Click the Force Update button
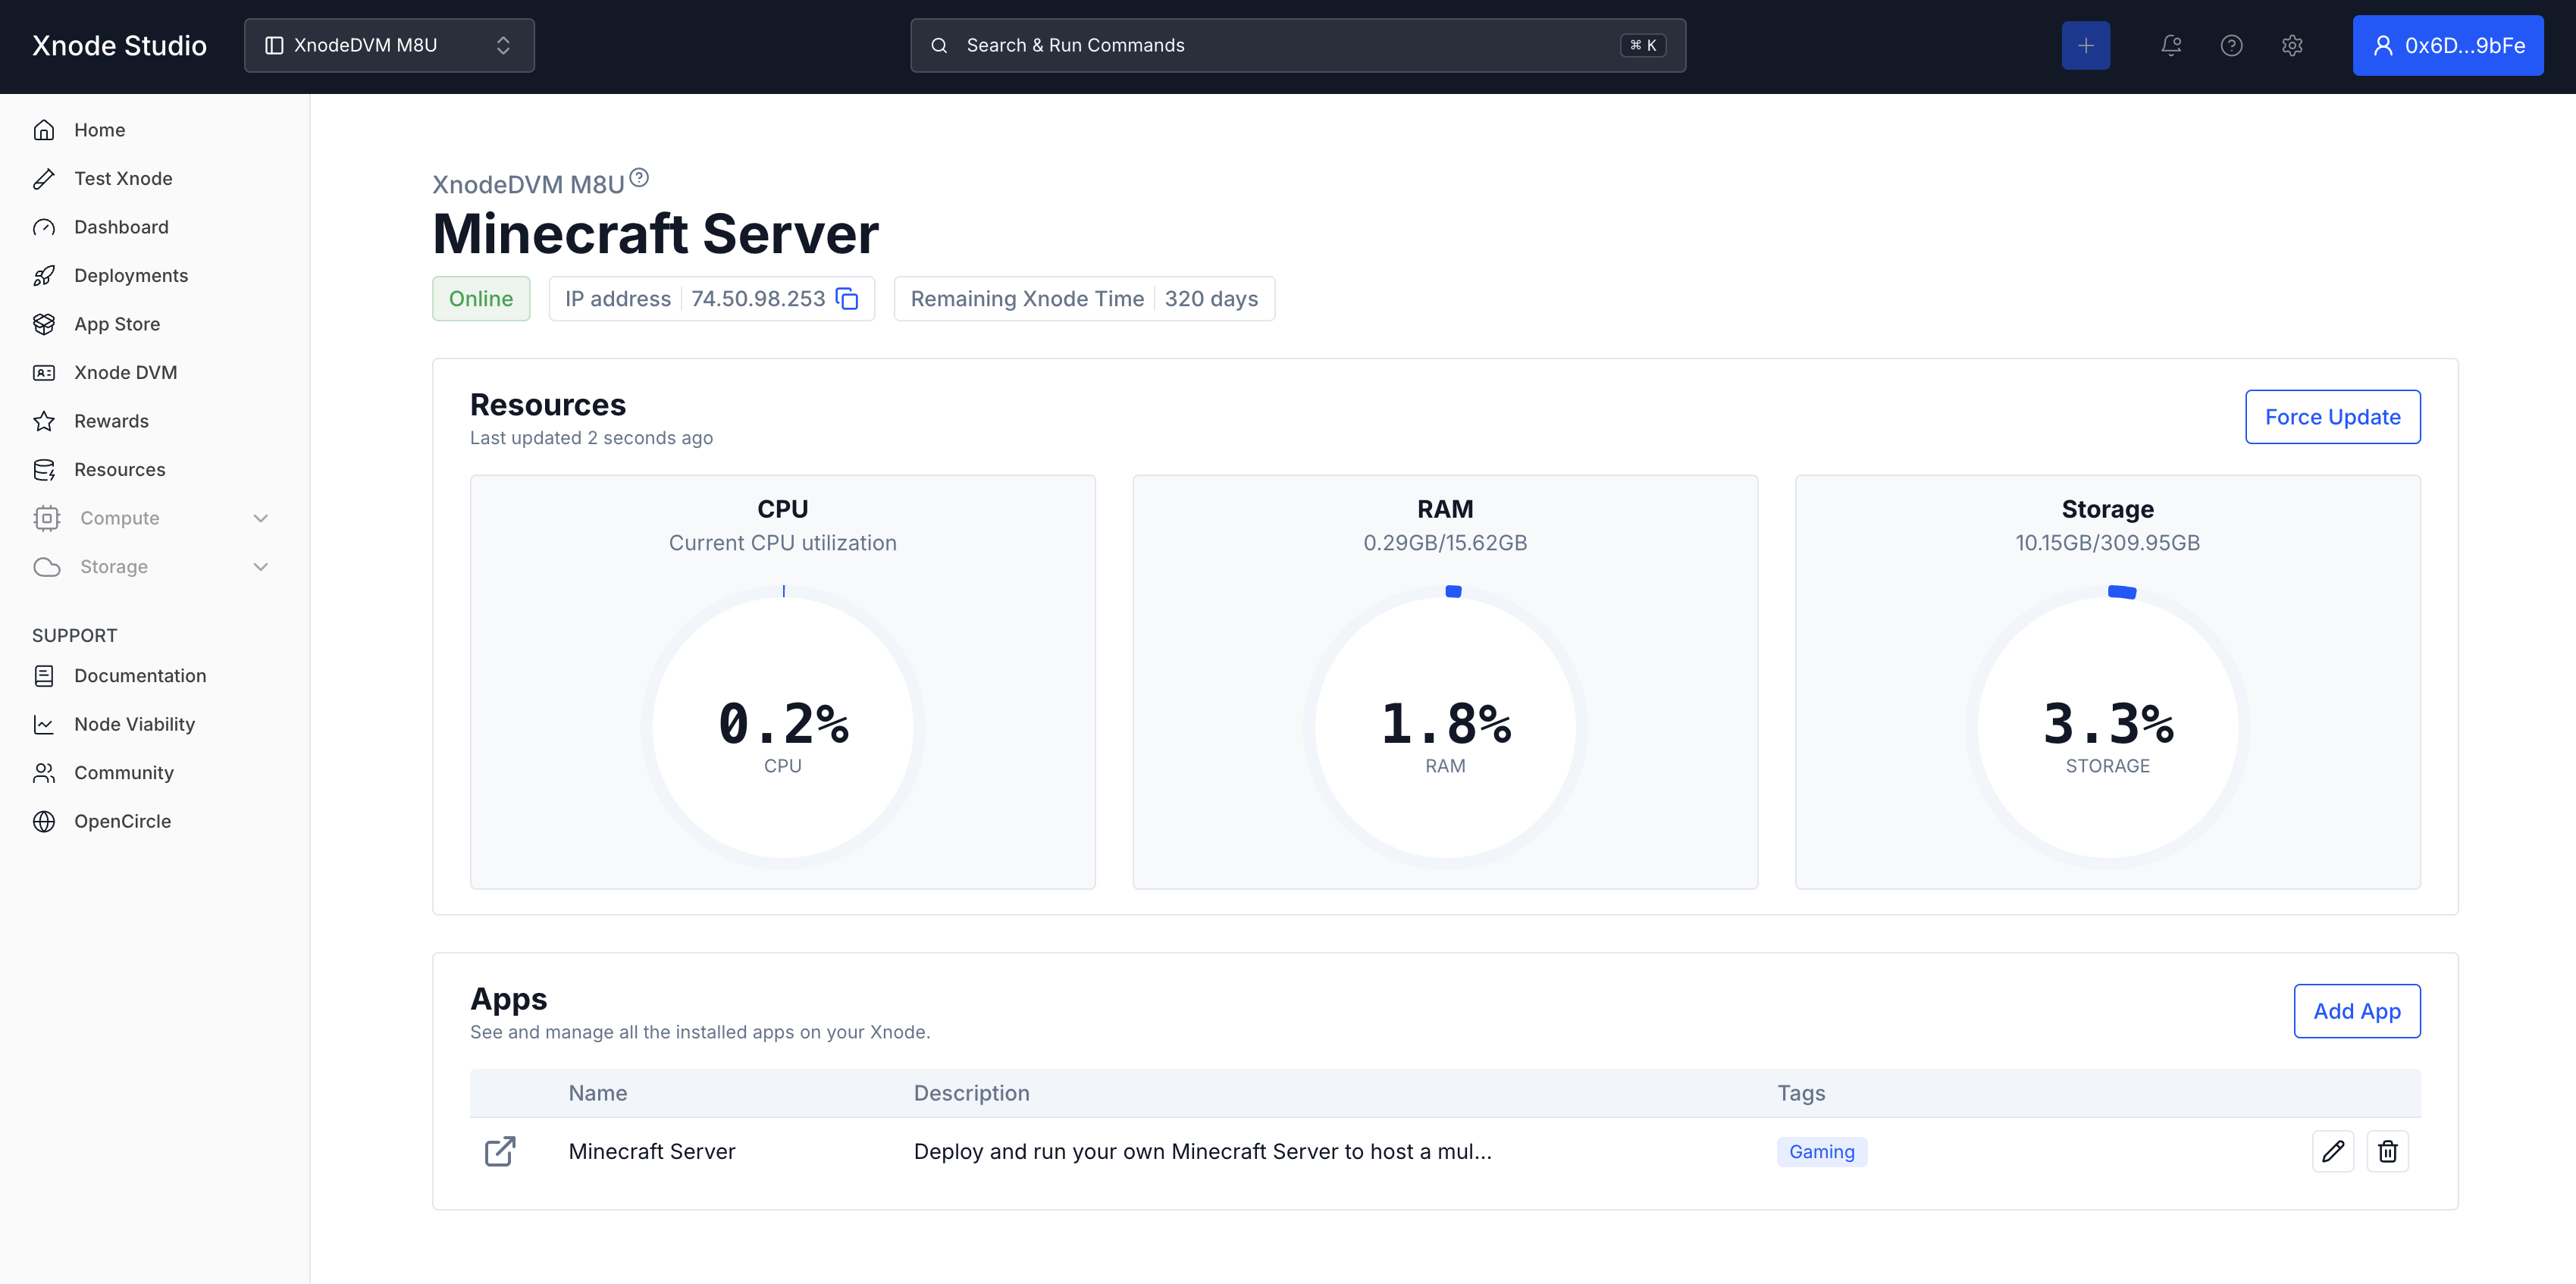 (x=2332, y=417)
